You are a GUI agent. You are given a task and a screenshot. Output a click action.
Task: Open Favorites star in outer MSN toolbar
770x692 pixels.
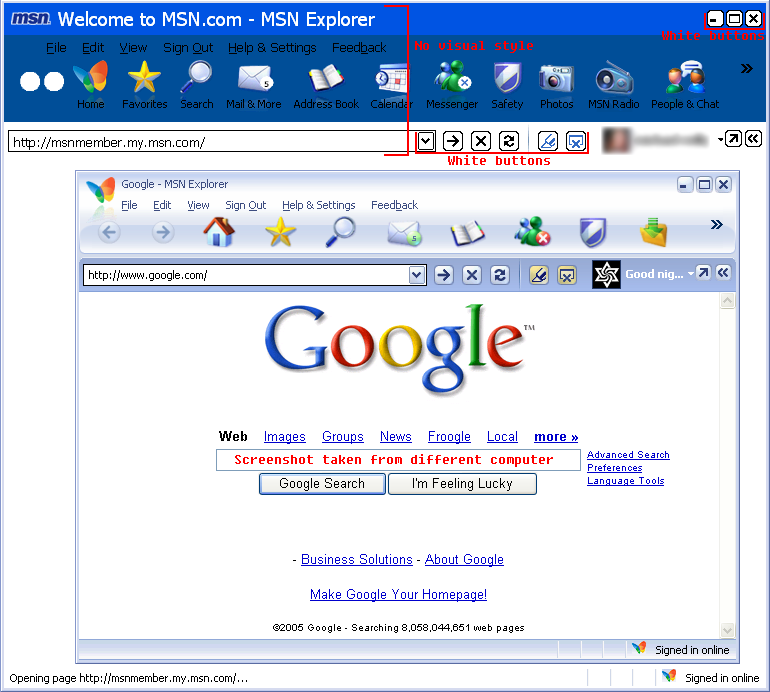point(144,84)
